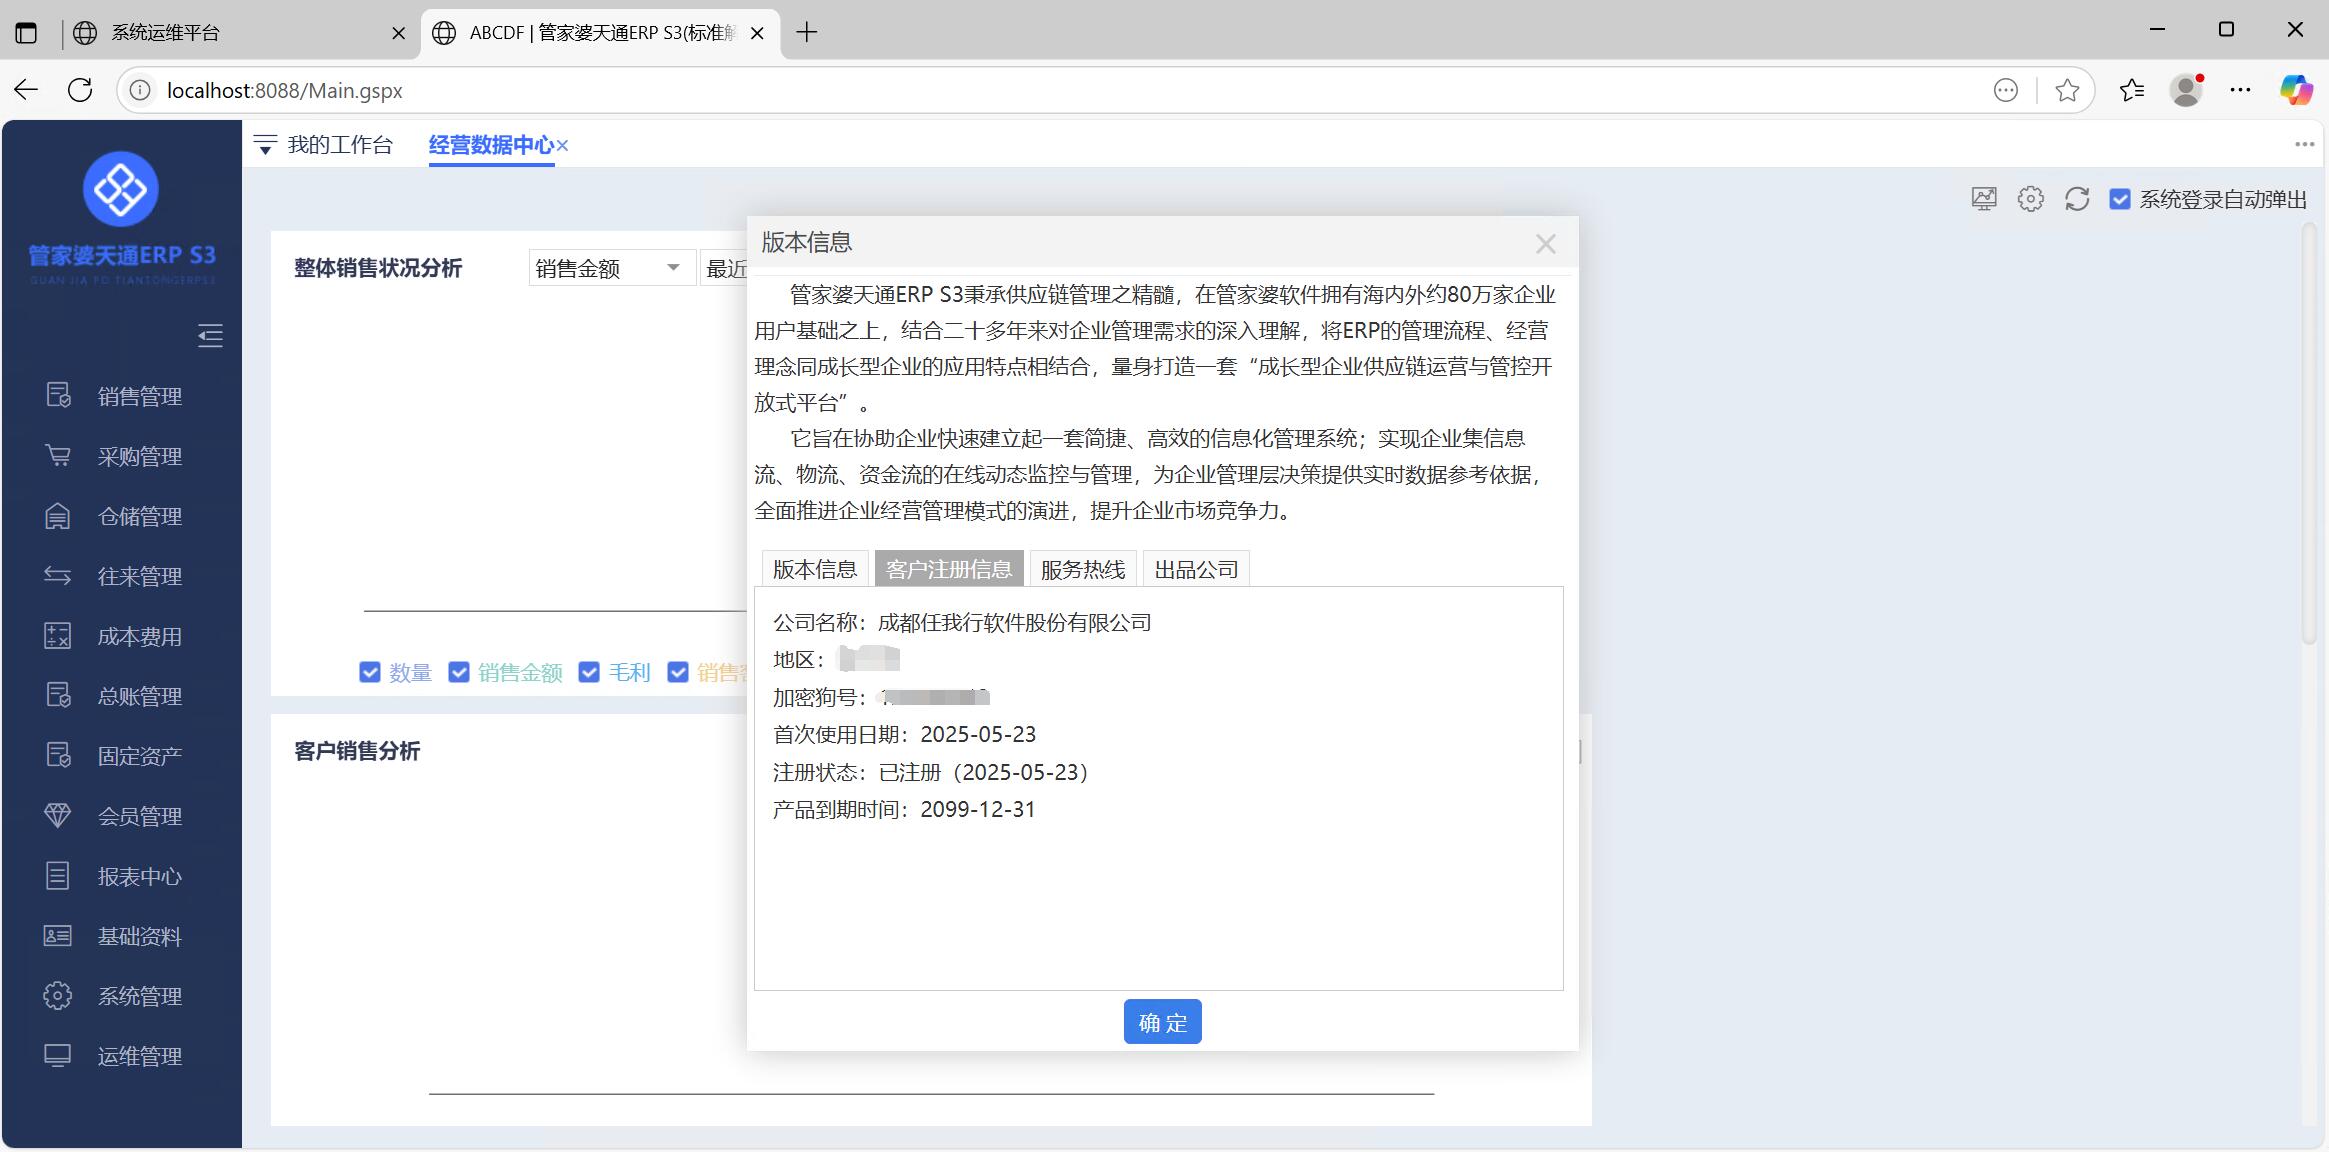Toggle the 系统登录自动弹出 checkbox
This screenshot has width=2329, height=1152.
(x=2119, y=199)
